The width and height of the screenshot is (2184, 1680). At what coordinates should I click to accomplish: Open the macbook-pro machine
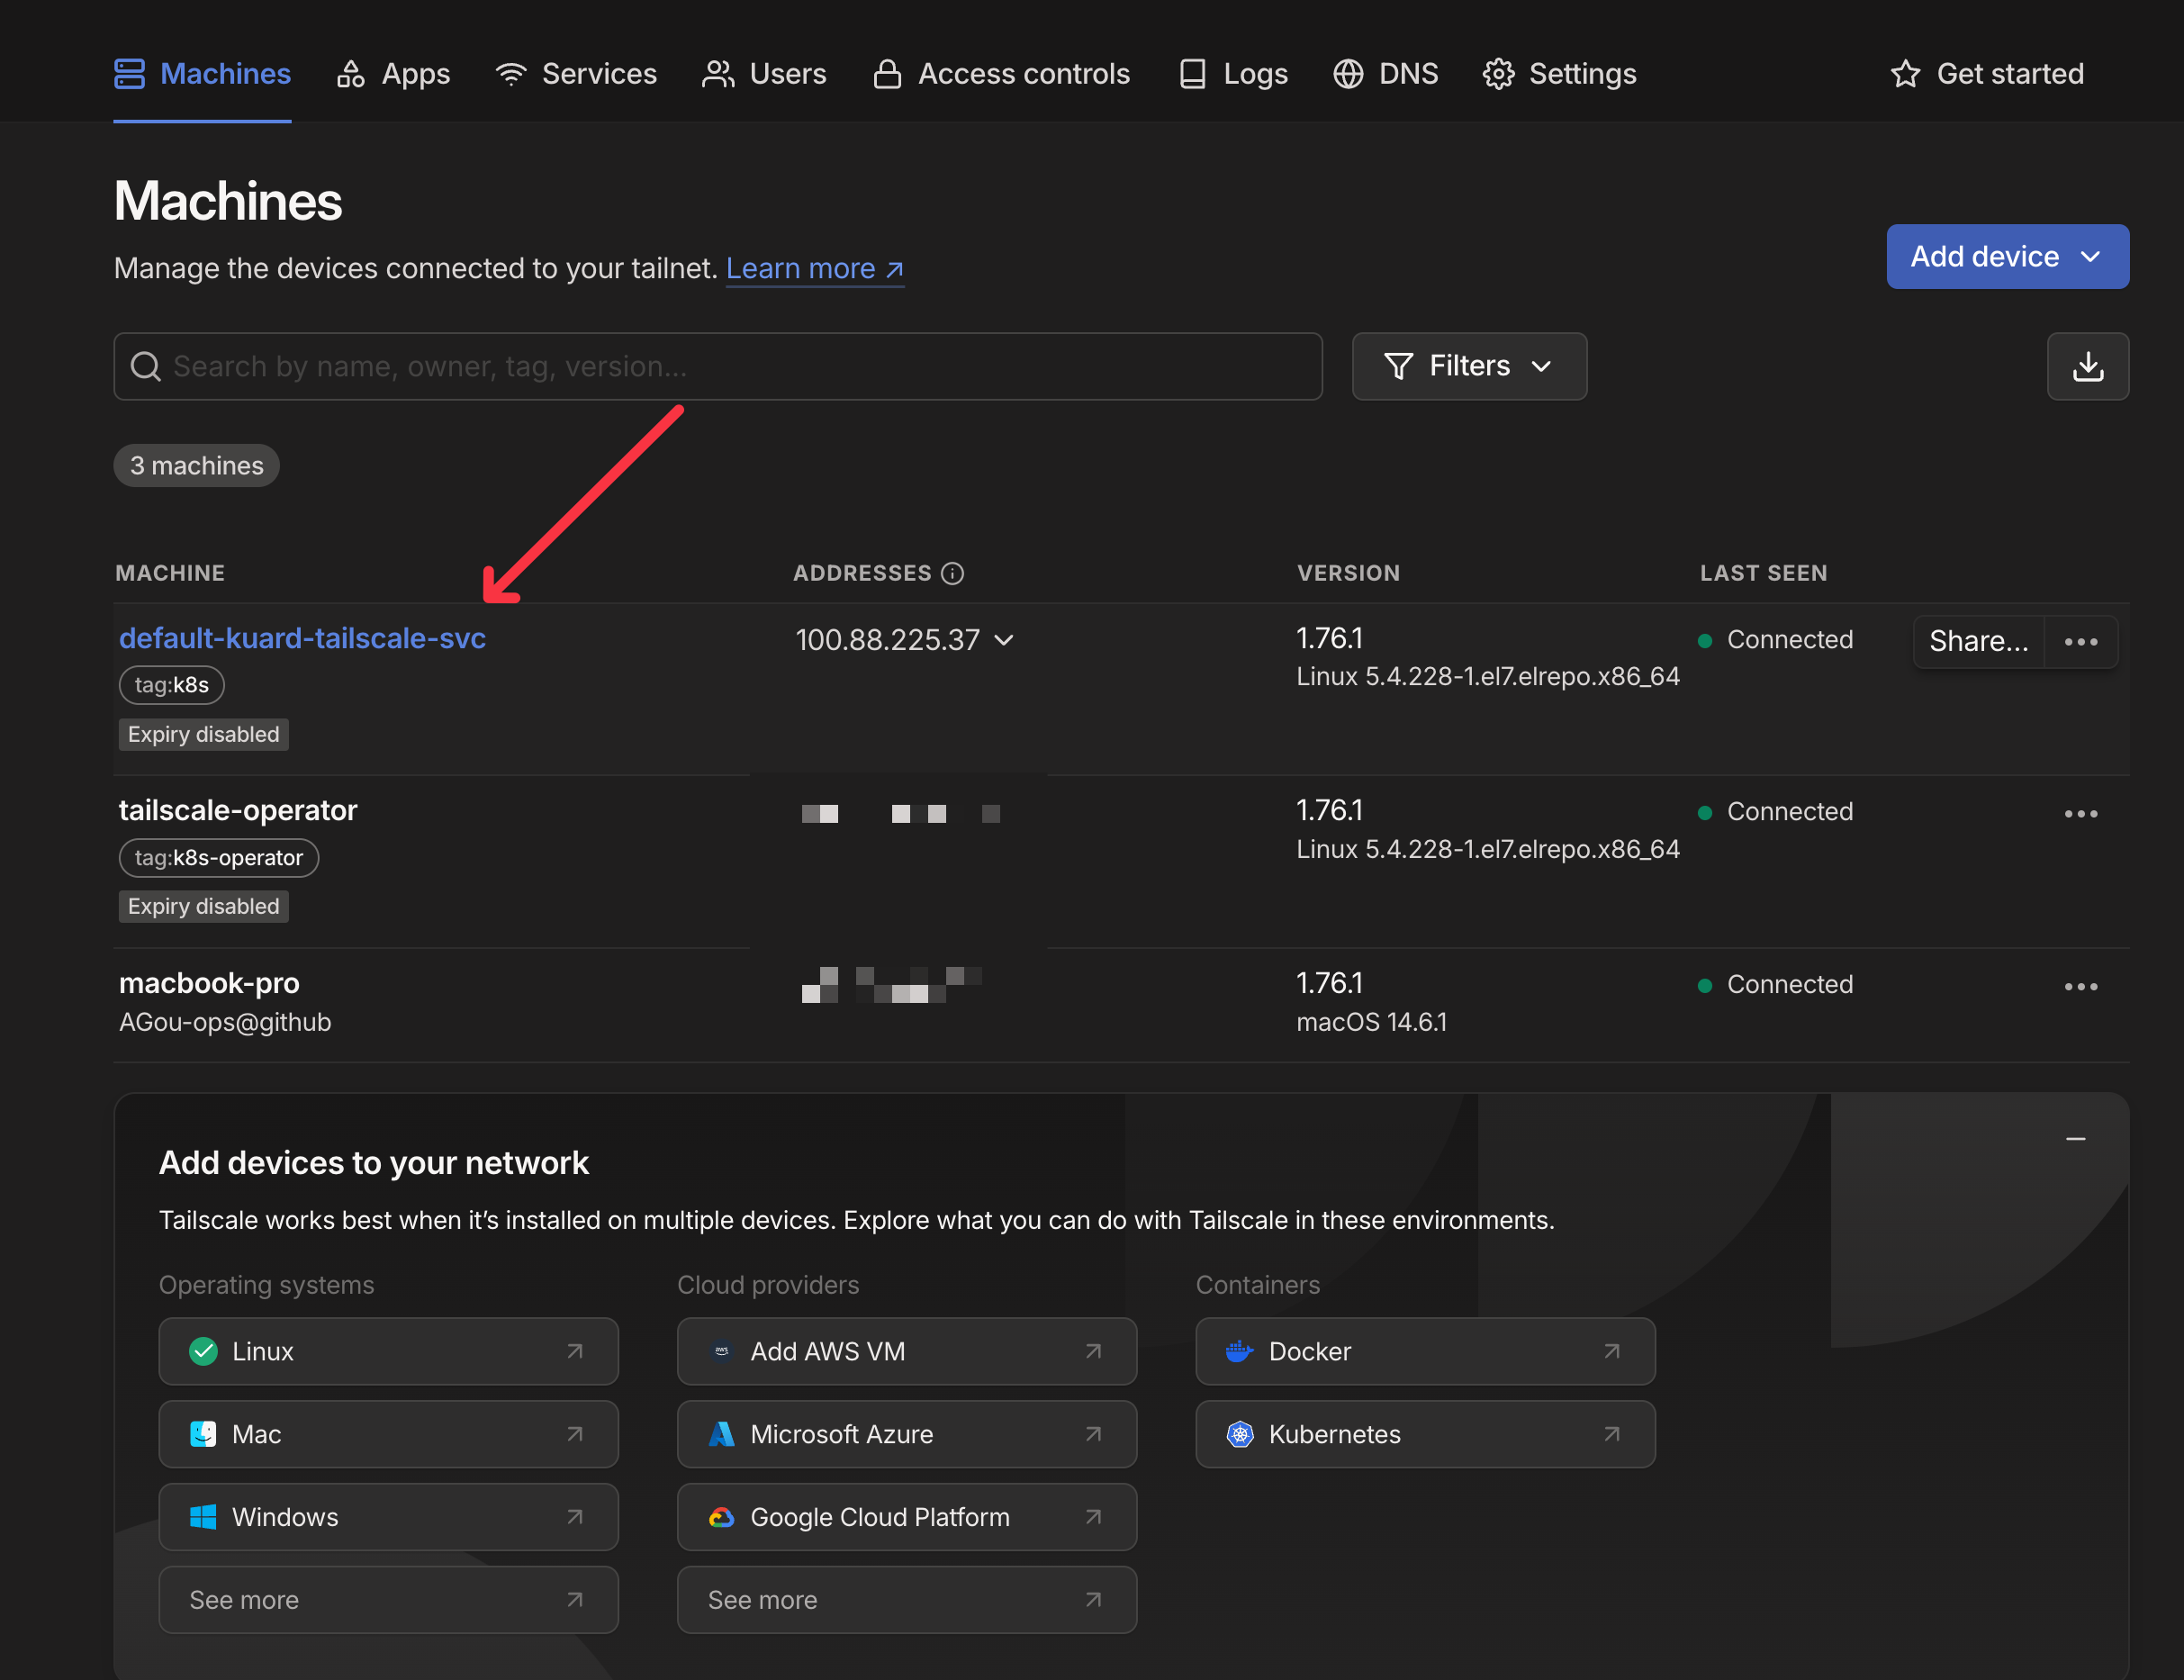[209, 983]
